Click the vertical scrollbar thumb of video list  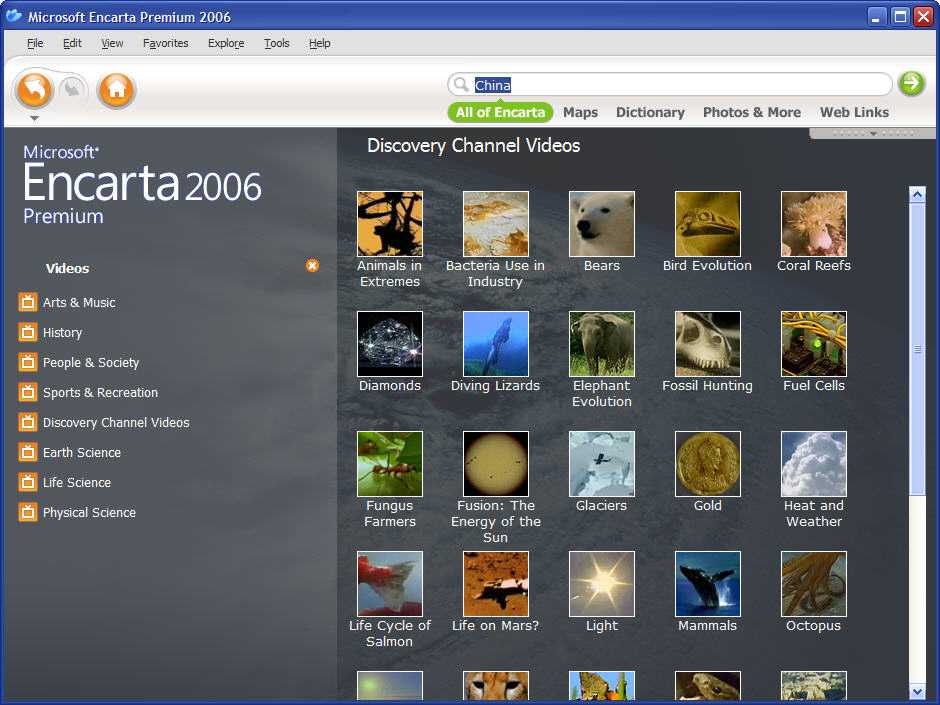[x=917, y=349]
